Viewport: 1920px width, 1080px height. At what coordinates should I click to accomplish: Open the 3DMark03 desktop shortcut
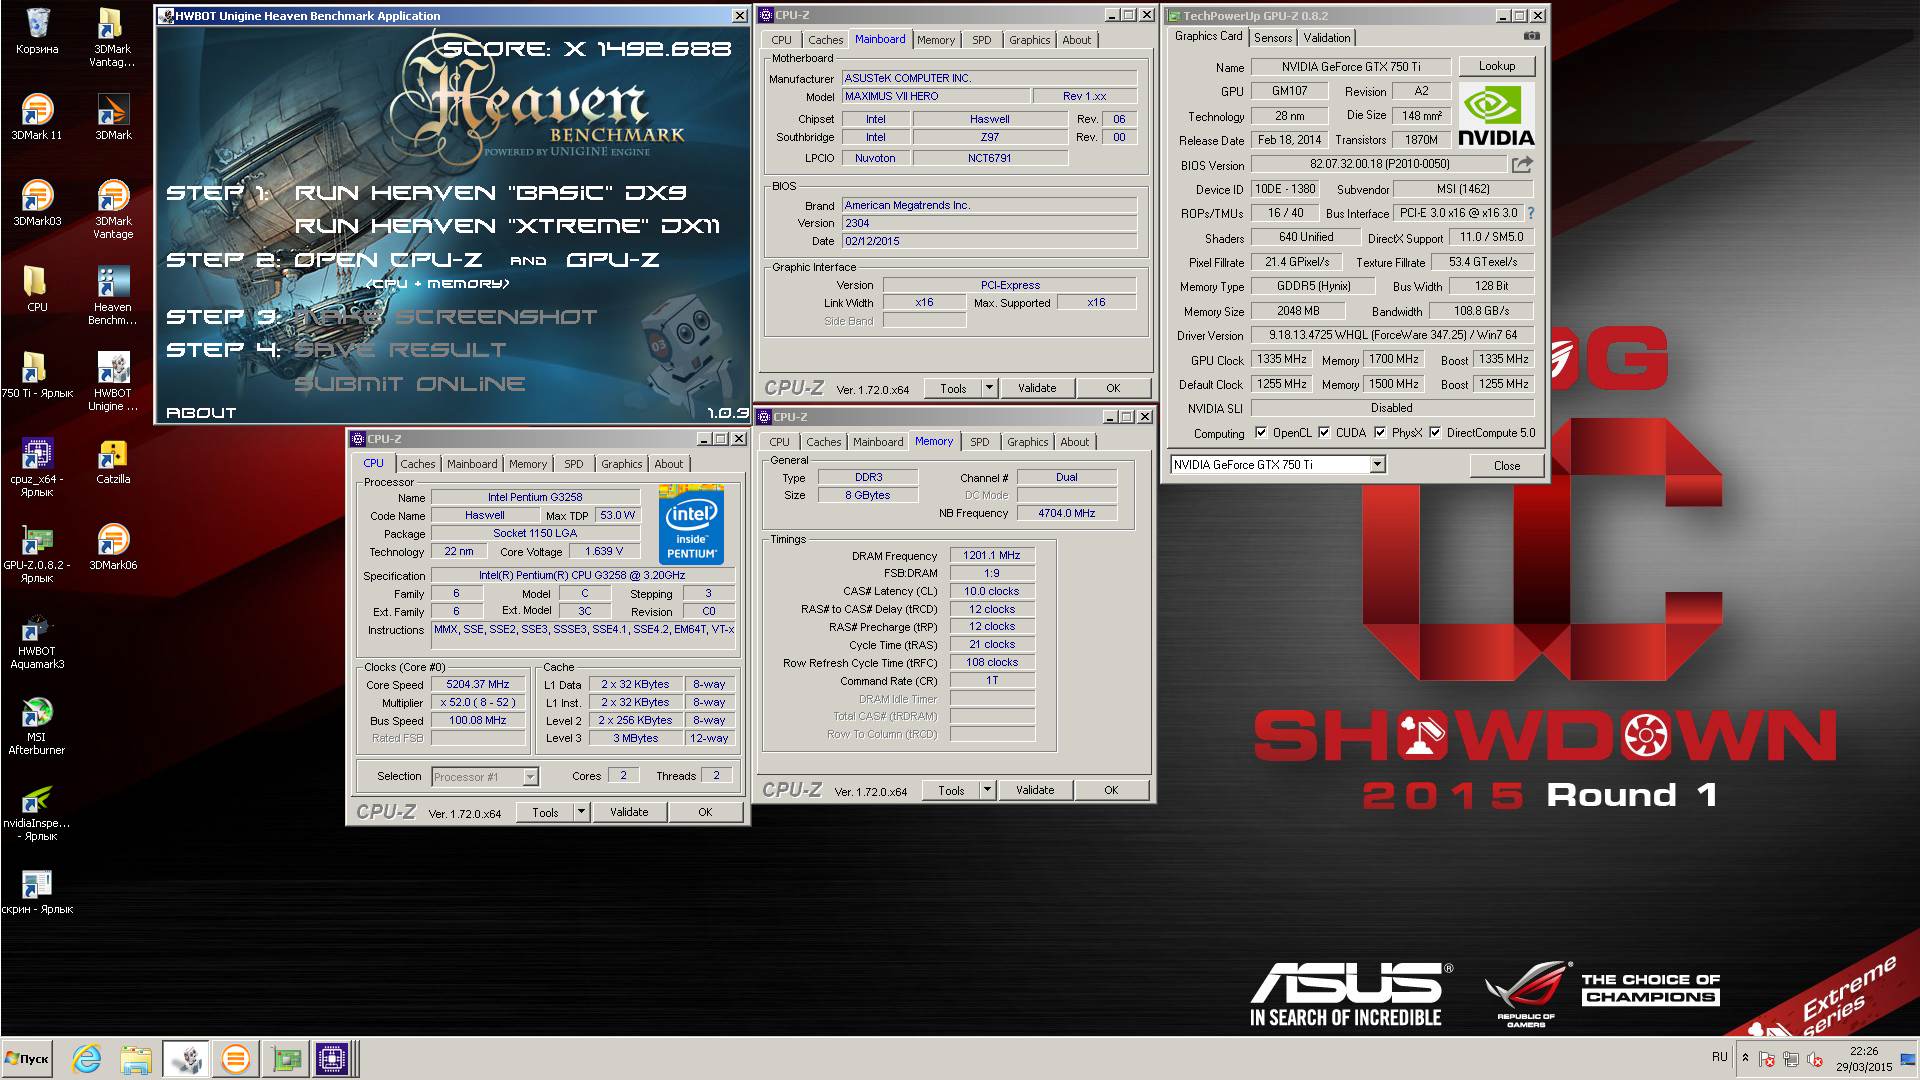(37, 203)
